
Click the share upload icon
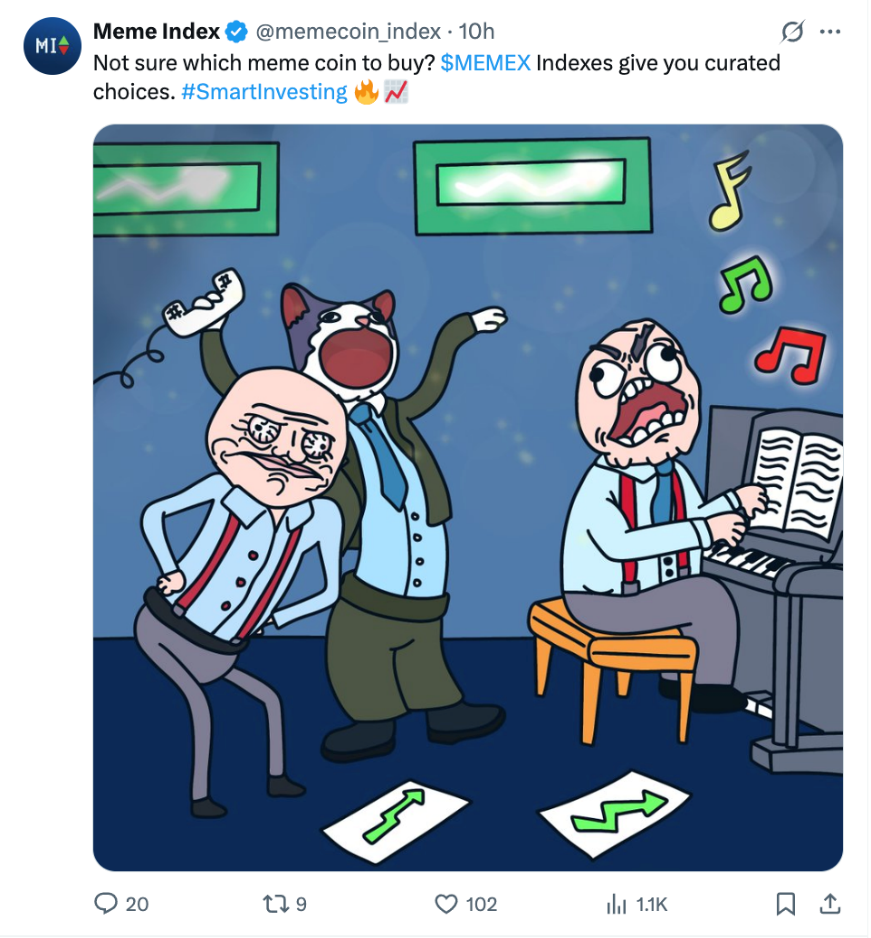[x=830, y=903]
